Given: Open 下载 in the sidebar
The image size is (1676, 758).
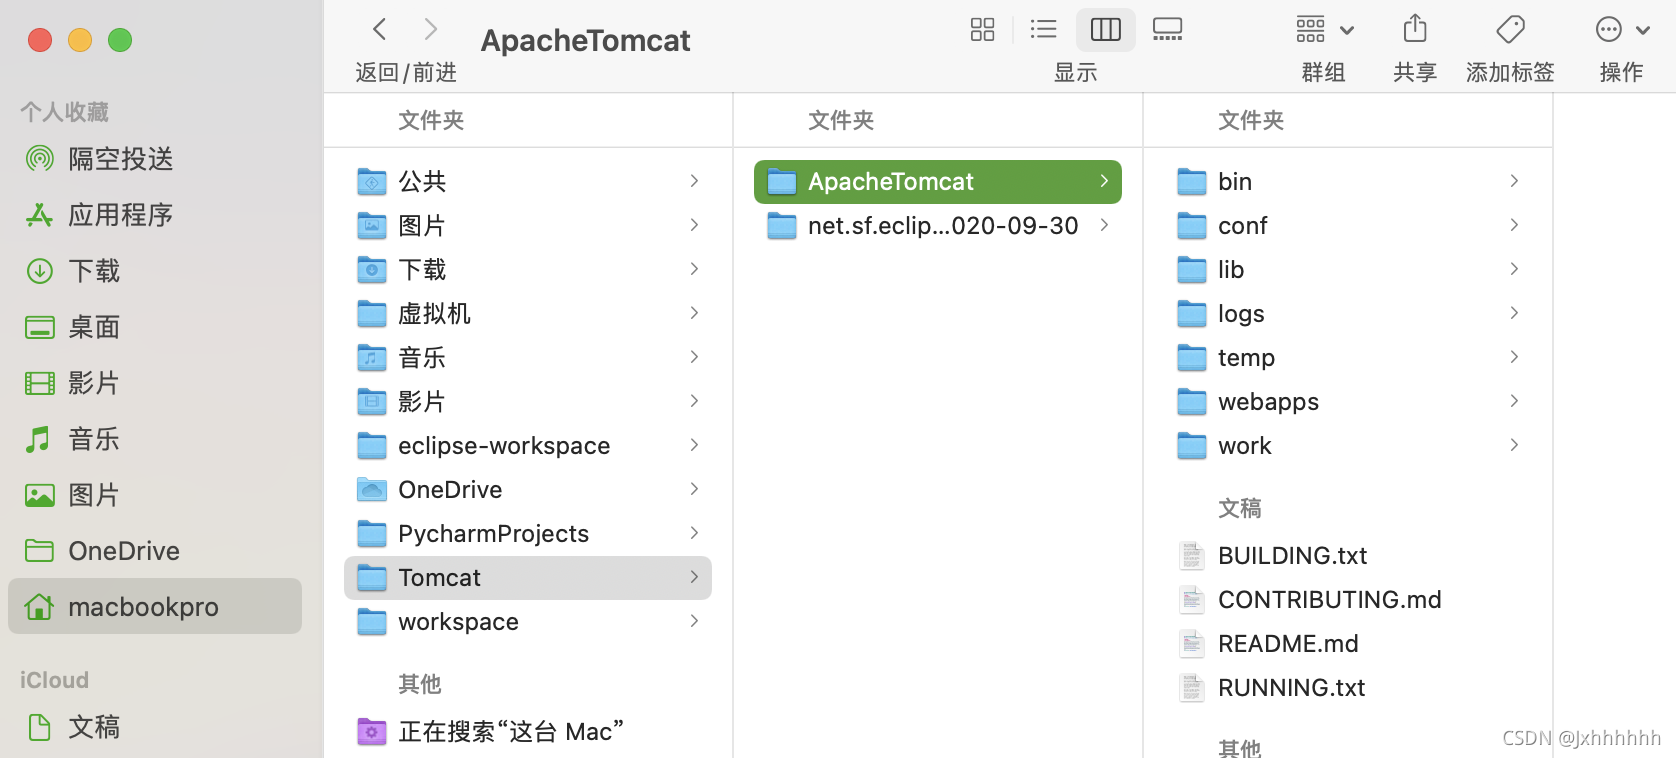Looking at the screenshot, I should coord(155,271).
